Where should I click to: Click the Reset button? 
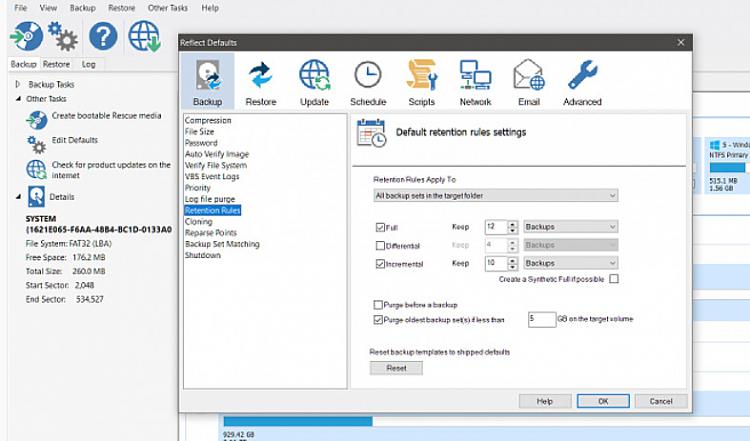pyautogui.click(x=396, y=368)
